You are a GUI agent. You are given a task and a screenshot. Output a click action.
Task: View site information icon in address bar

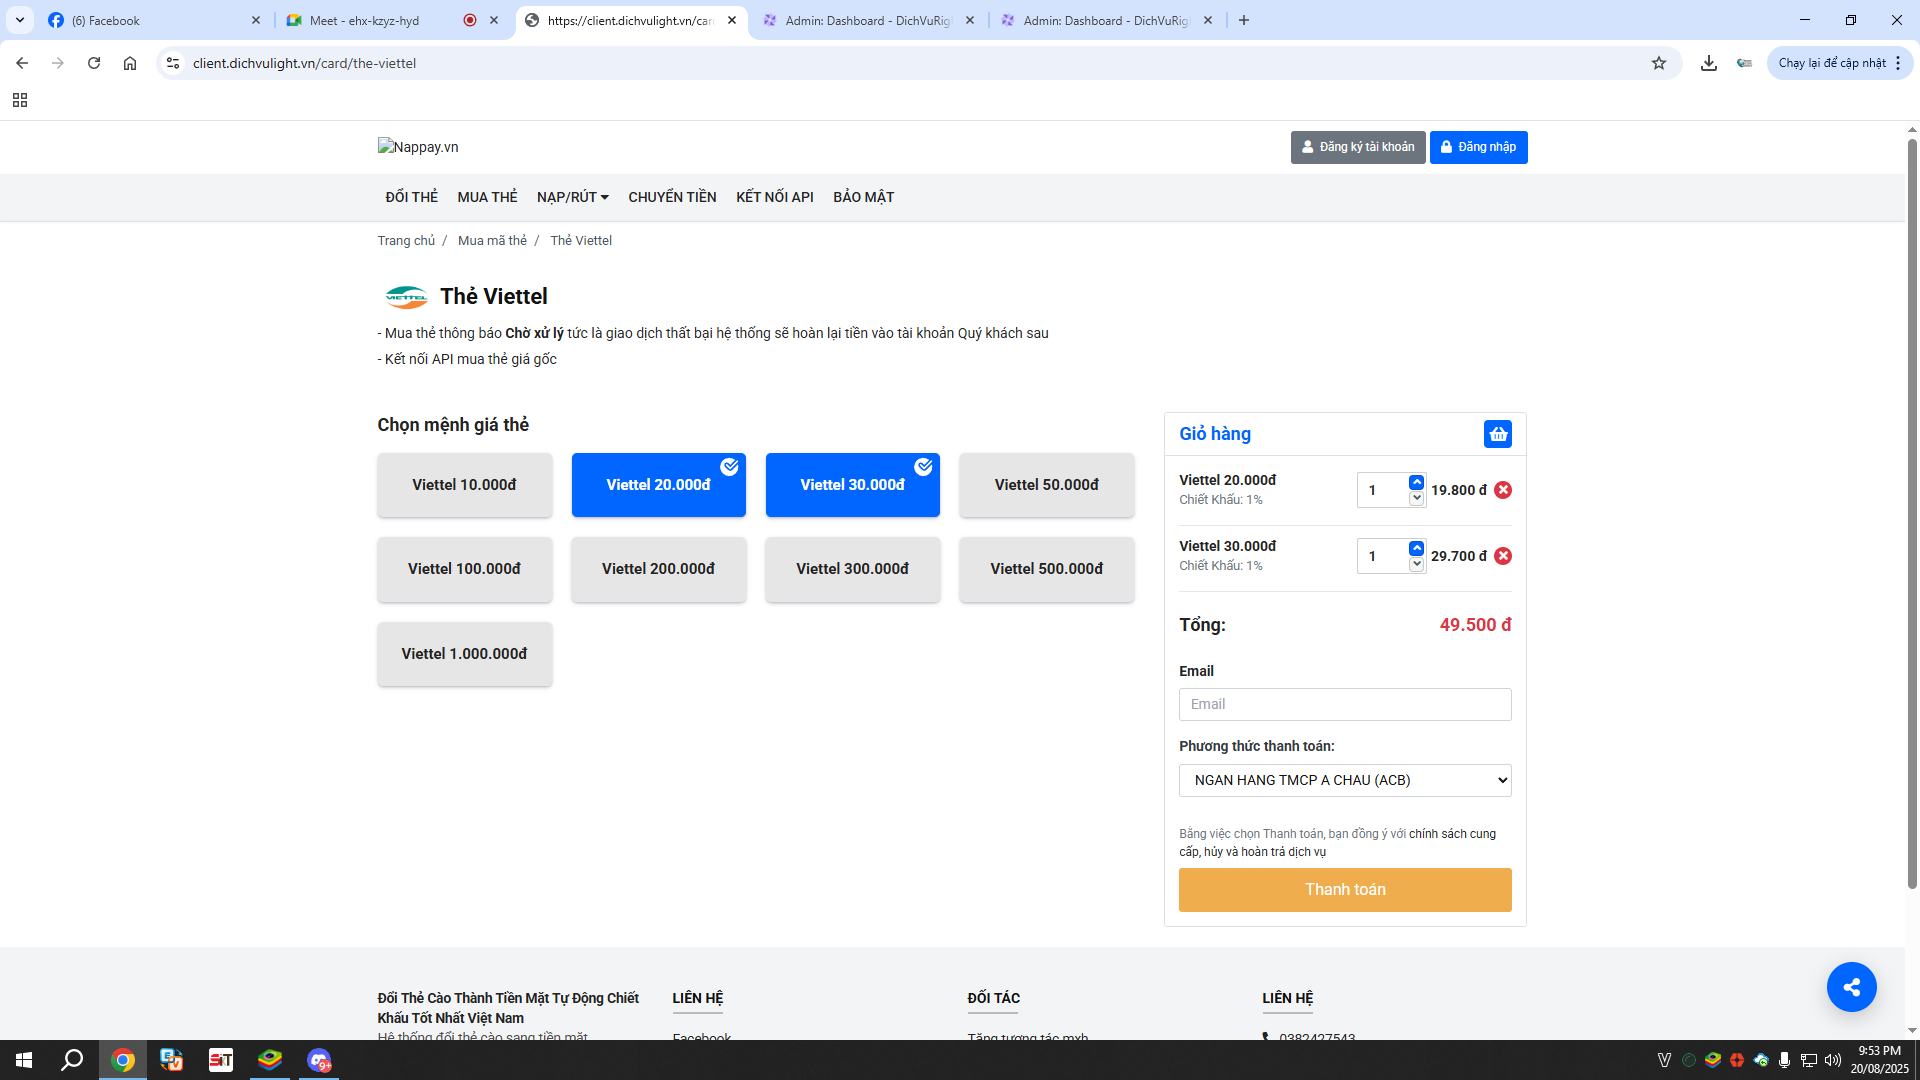[173, 63]
